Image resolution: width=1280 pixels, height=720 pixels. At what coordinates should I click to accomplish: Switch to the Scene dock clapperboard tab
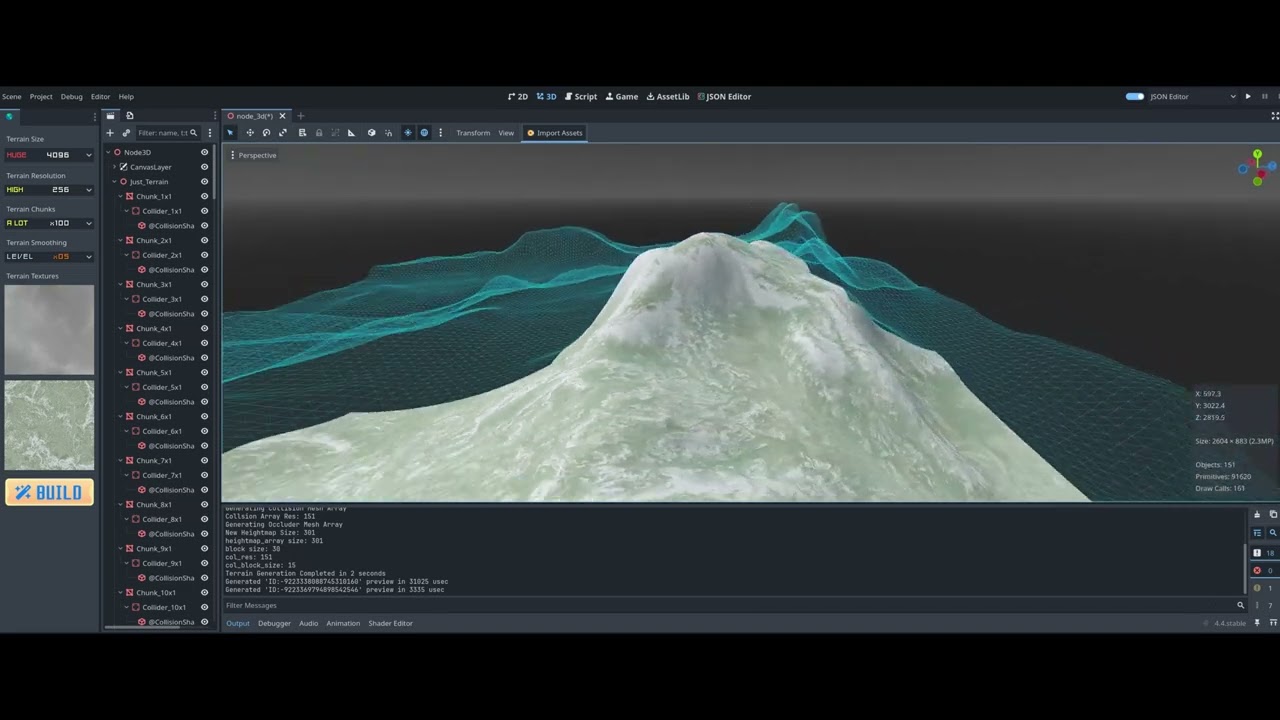pyautogui.click(x=110, y=116)
